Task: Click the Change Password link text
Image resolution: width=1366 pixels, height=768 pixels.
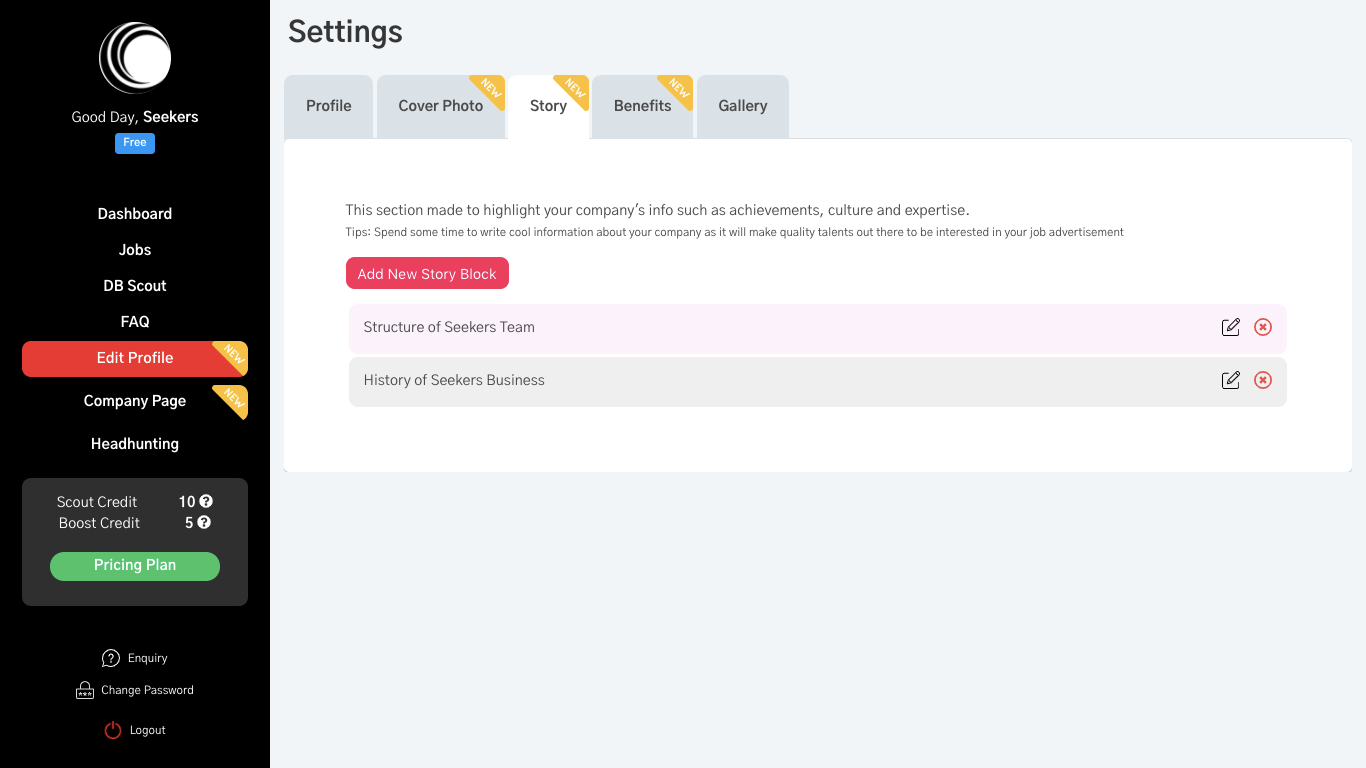Action: click(x=147, y=690)
